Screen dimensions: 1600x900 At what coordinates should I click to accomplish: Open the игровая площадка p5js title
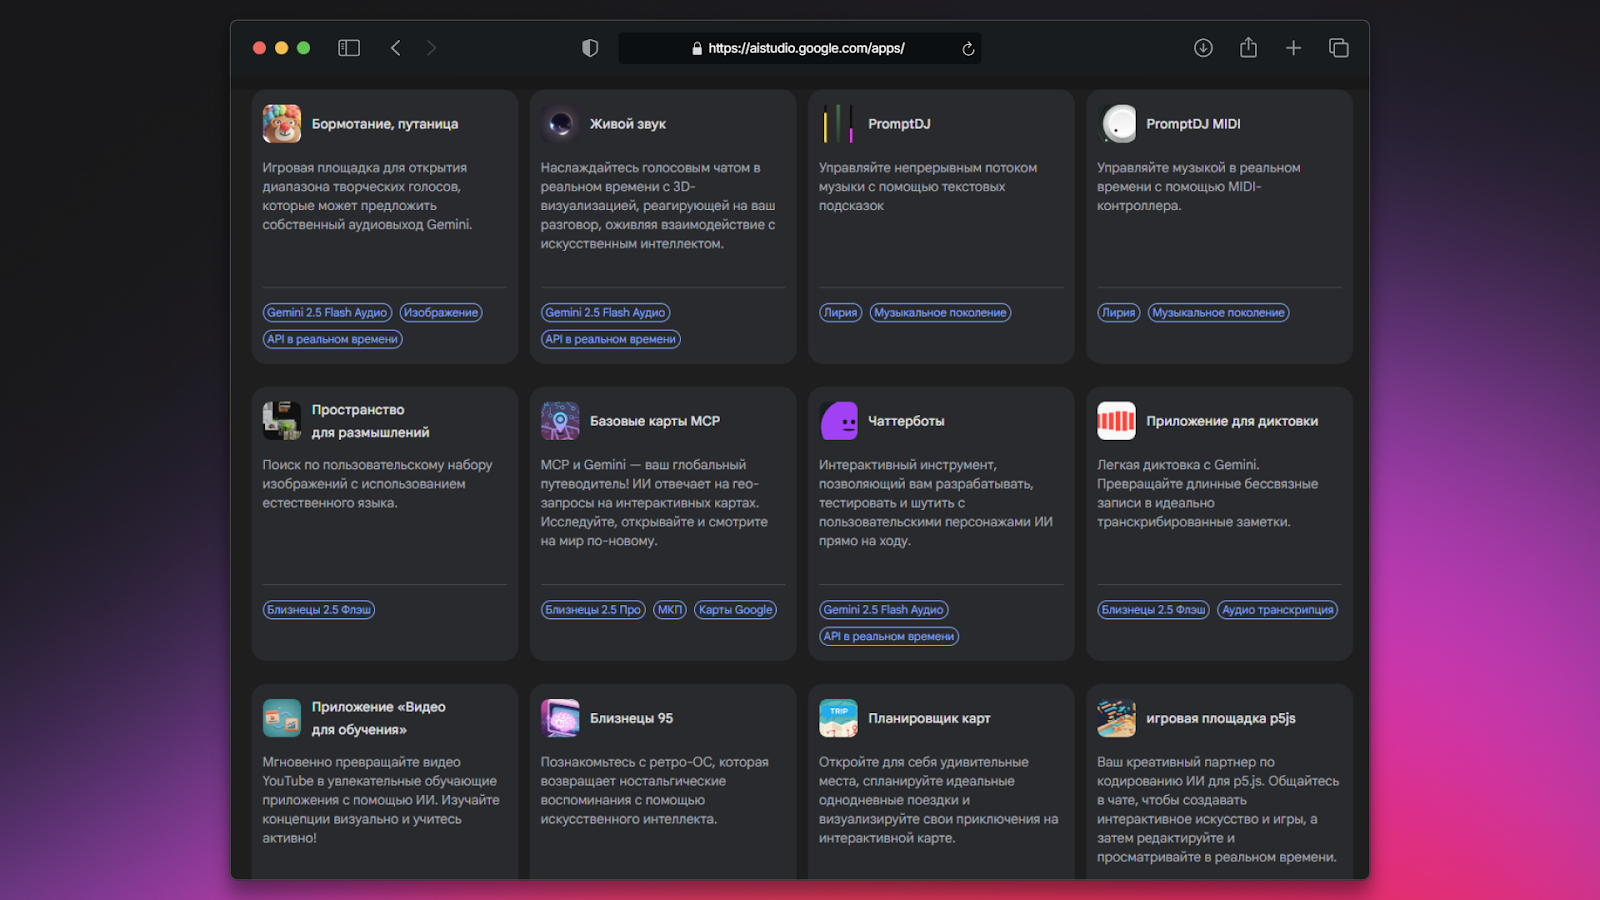click(x=1220, y=718)
